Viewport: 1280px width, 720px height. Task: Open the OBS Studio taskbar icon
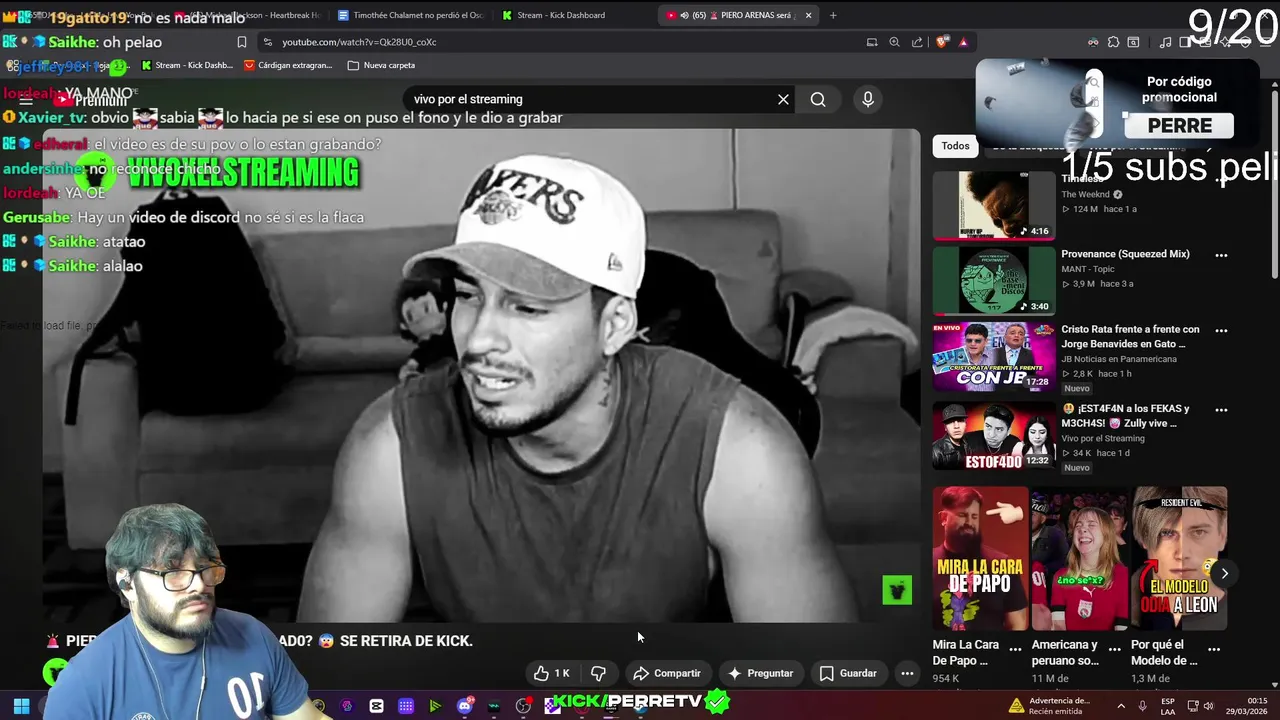(523, 706)
